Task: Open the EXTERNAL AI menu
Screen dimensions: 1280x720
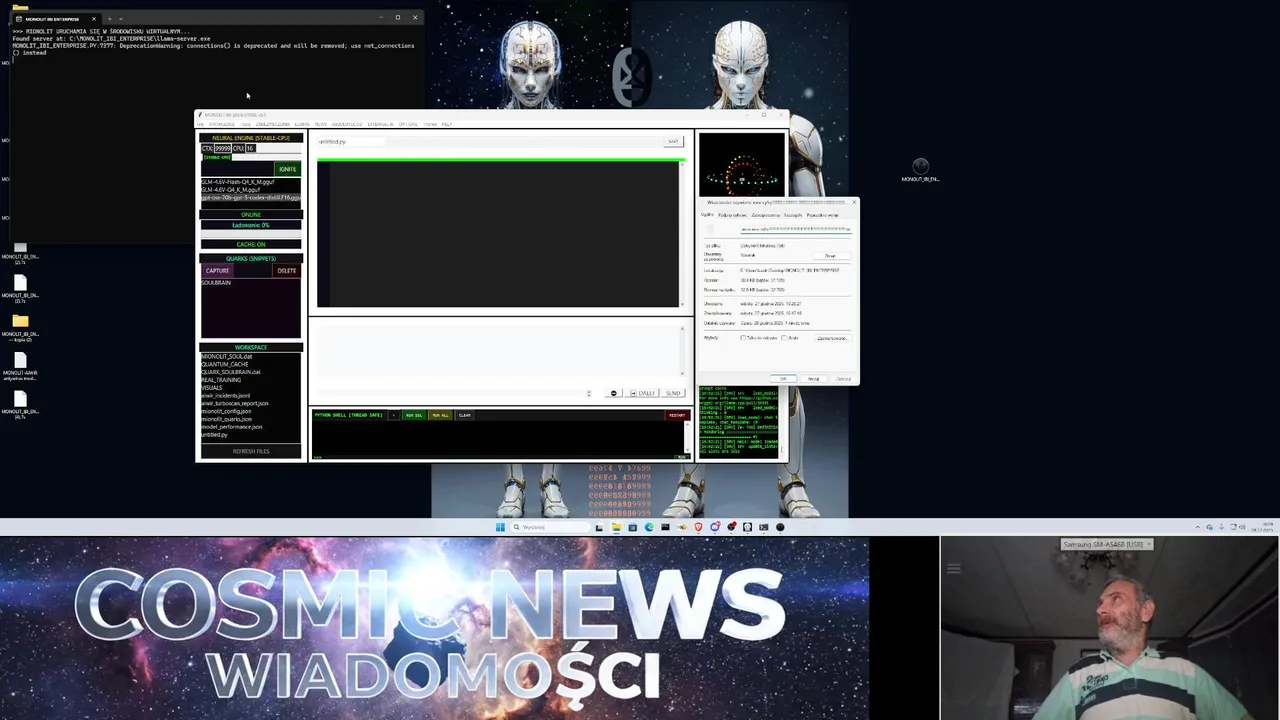Action: pos(380,124)
